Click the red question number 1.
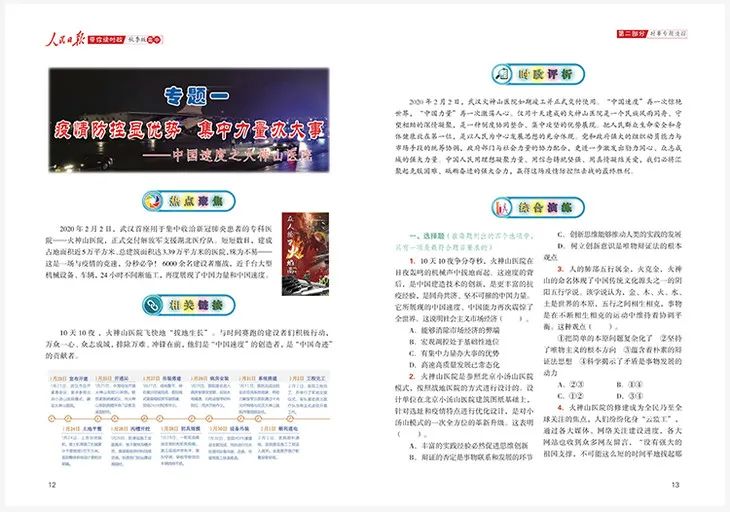Image resolution: width=730 pixels, height=512 pixels. [x=412, y=261]
